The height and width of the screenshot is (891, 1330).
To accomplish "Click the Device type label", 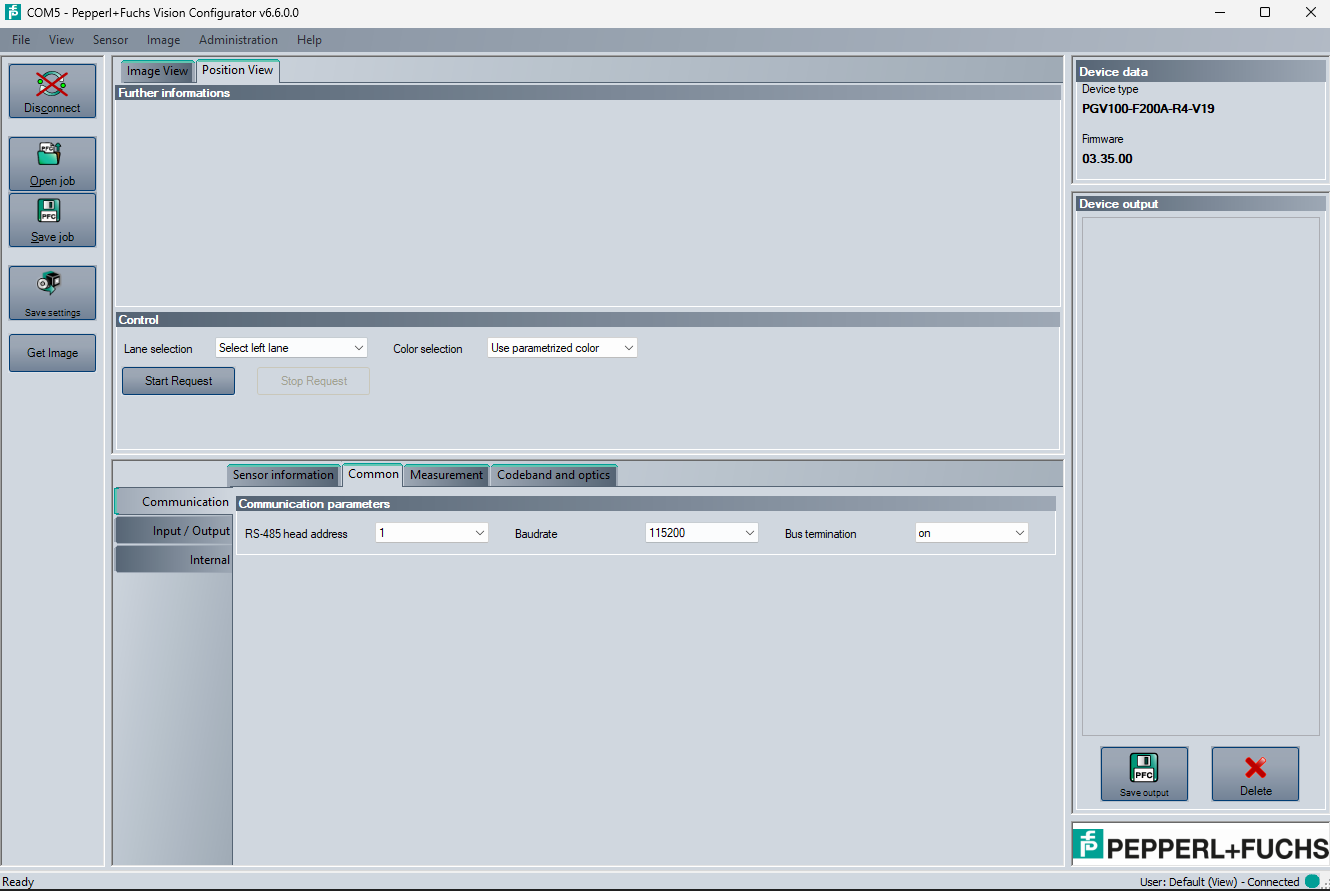I will click(x=1110, y=90).
